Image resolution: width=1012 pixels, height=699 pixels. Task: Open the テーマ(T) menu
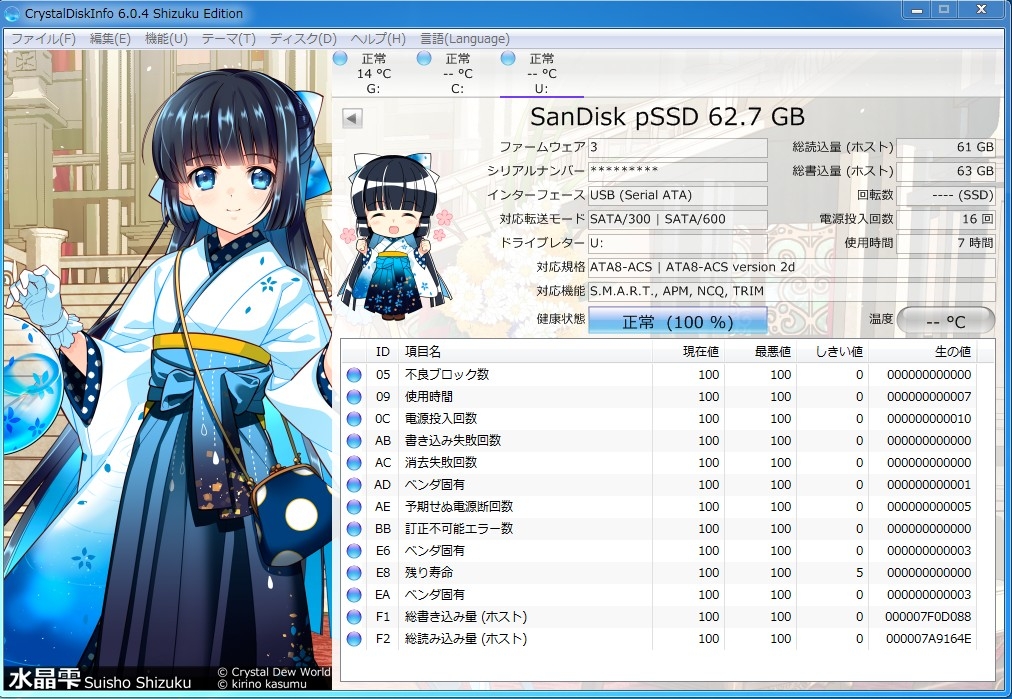point(228,39)
